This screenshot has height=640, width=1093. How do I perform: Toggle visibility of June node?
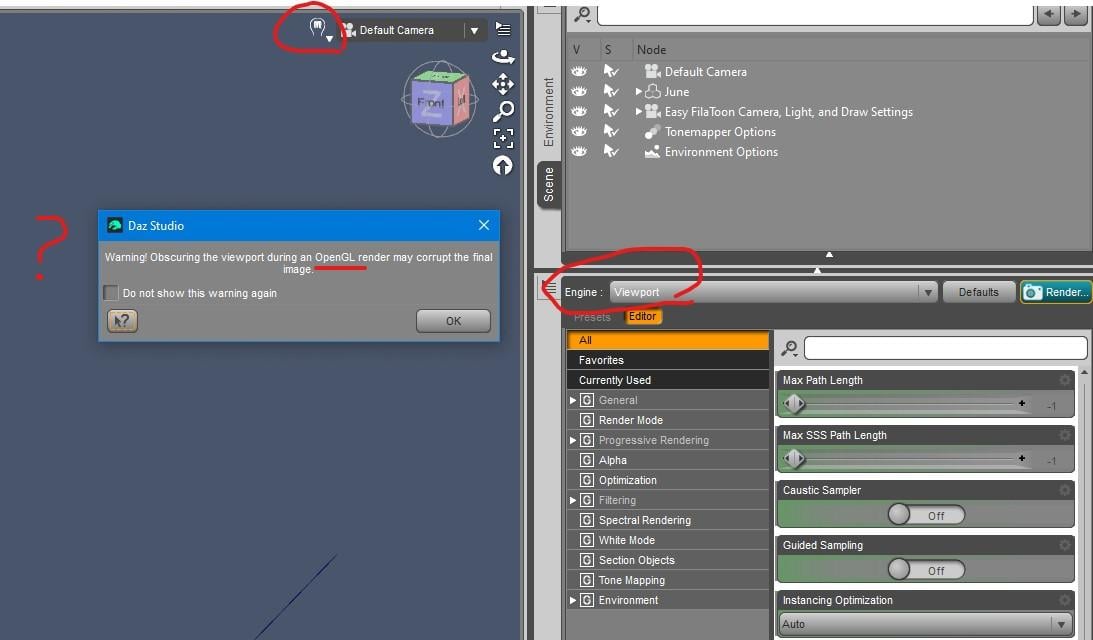pyautogui.click(x=579, y=91)
